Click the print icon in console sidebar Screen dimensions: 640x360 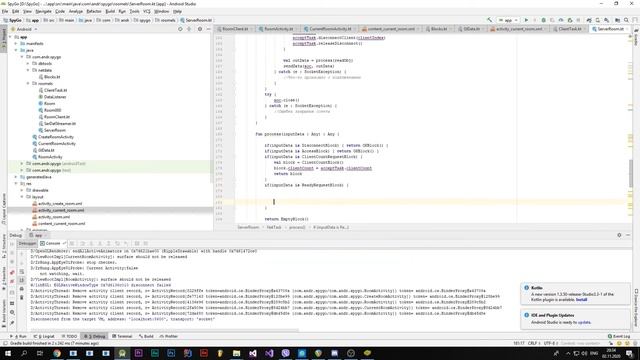coord(22,289)
